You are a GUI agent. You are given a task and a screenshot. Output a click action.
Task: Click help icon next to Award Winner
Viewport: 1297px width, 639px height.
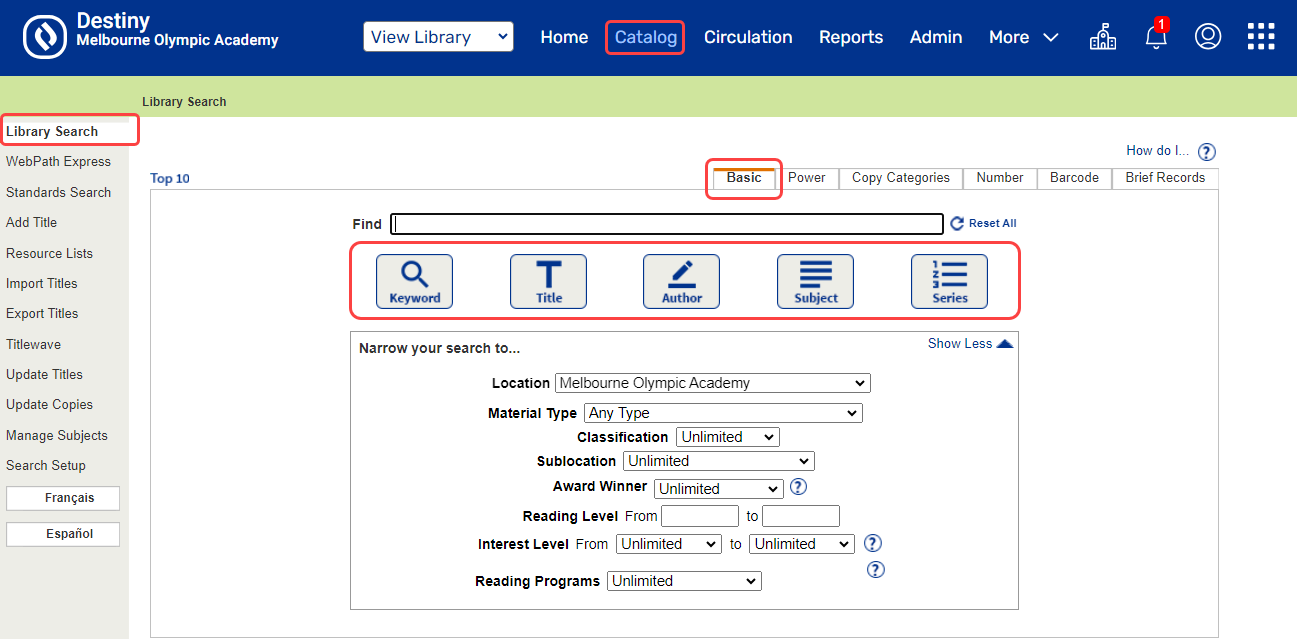pyautogui.click(x=798, y=487)
